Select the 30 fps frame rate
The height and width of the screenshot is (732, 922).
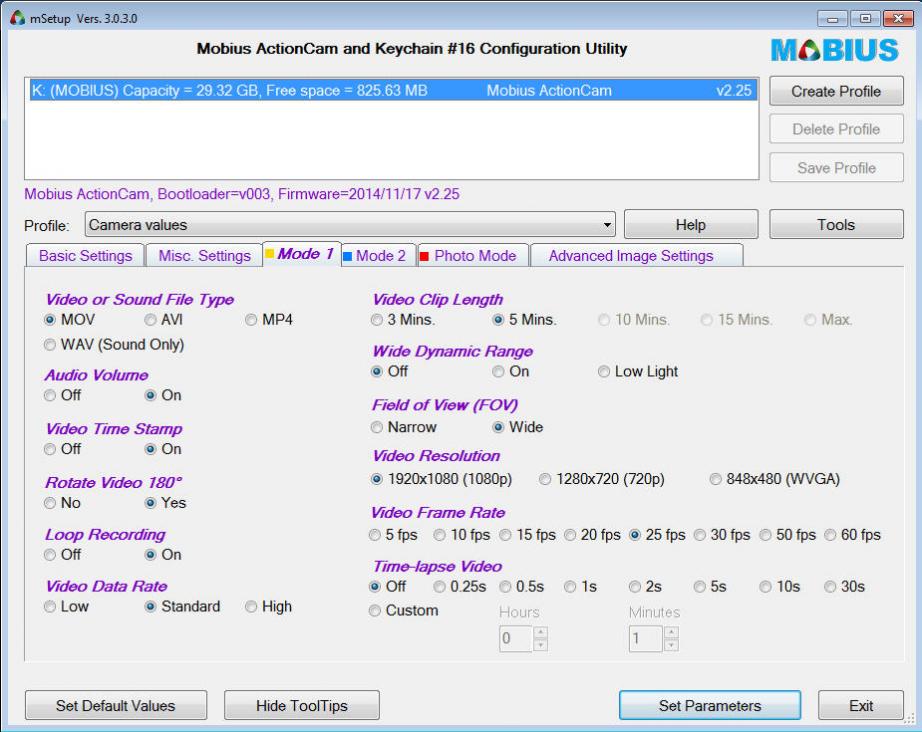pyautogui.click(x=700, y=535)
